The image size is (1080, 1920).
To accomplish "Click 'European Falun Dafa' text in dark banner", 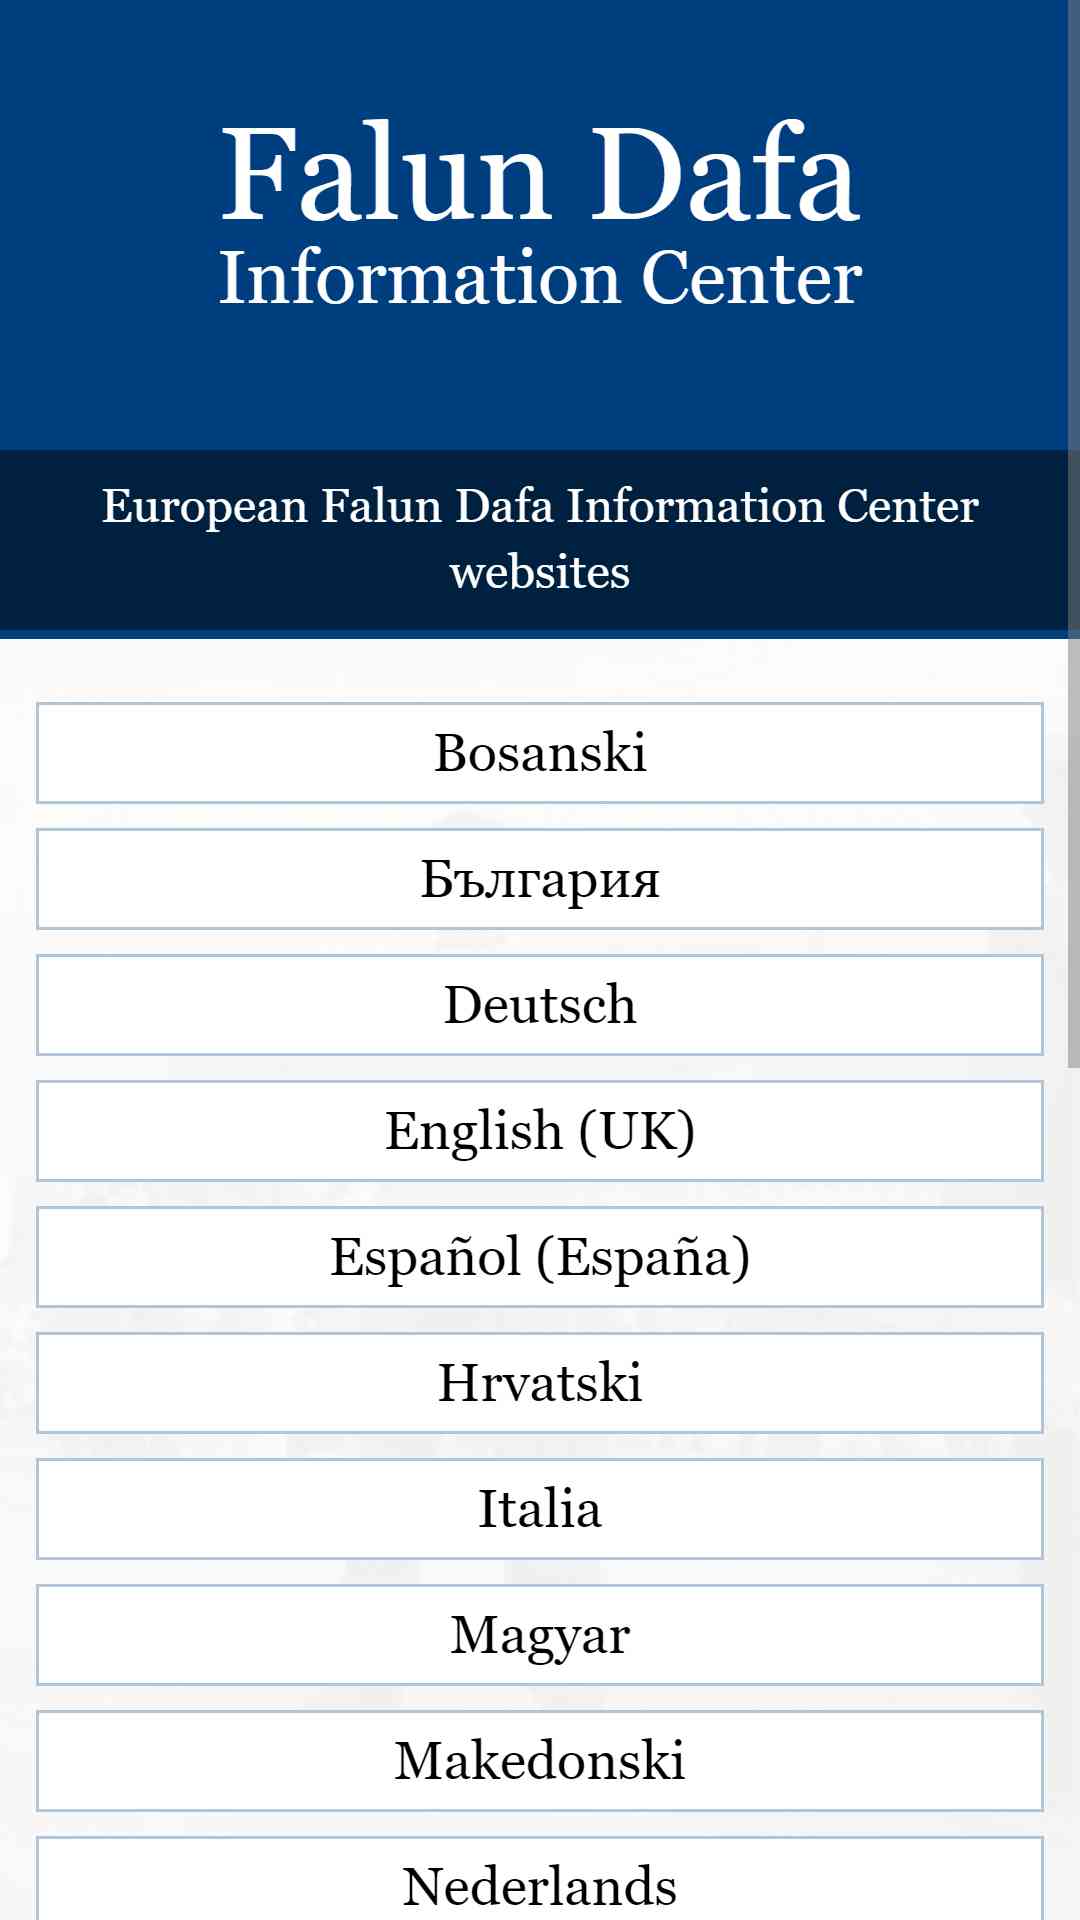I will click(328, 506).
